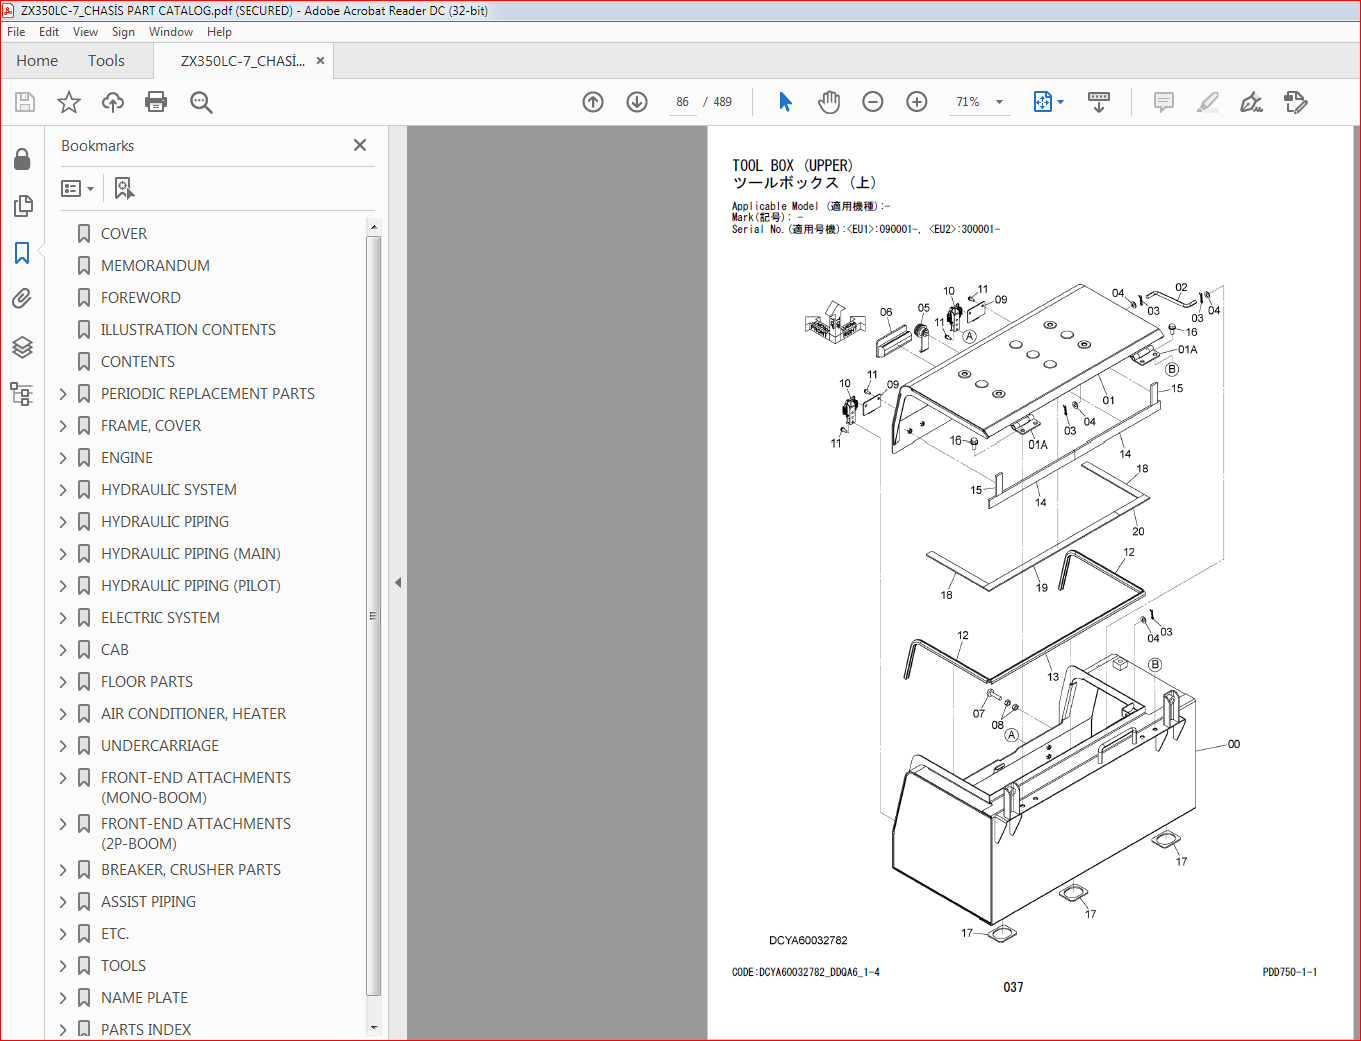The height and width of the screenshot is (1041, 1361).
Task: Open the Model Tree panel icon
Action: [x=22, y=393]
